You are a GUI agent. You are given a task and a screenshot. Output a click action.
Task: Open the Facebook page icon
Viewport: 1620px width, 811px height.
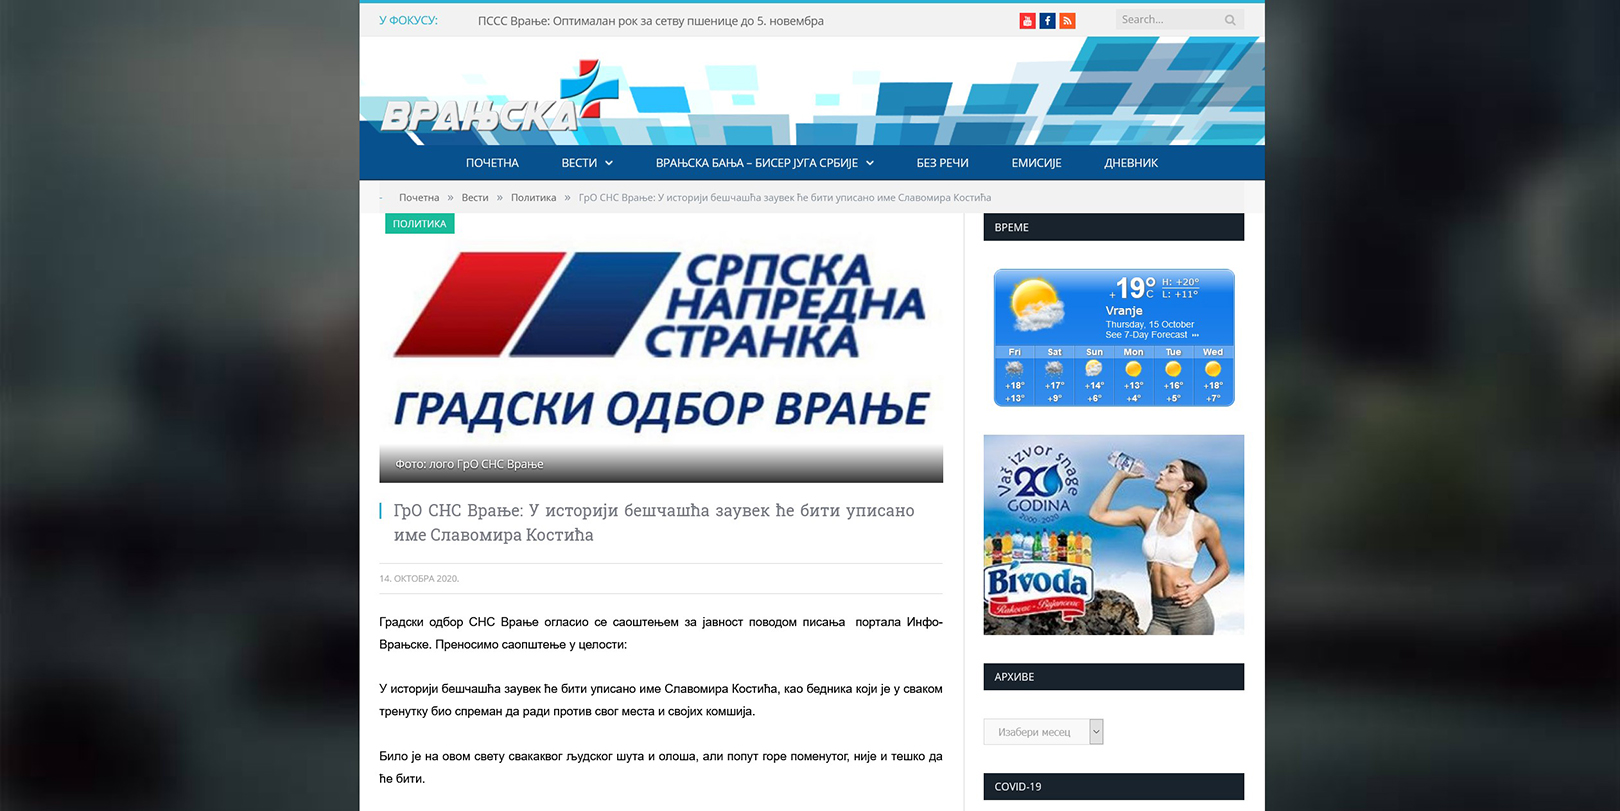pyautogui.click(x=1047, y=21)
